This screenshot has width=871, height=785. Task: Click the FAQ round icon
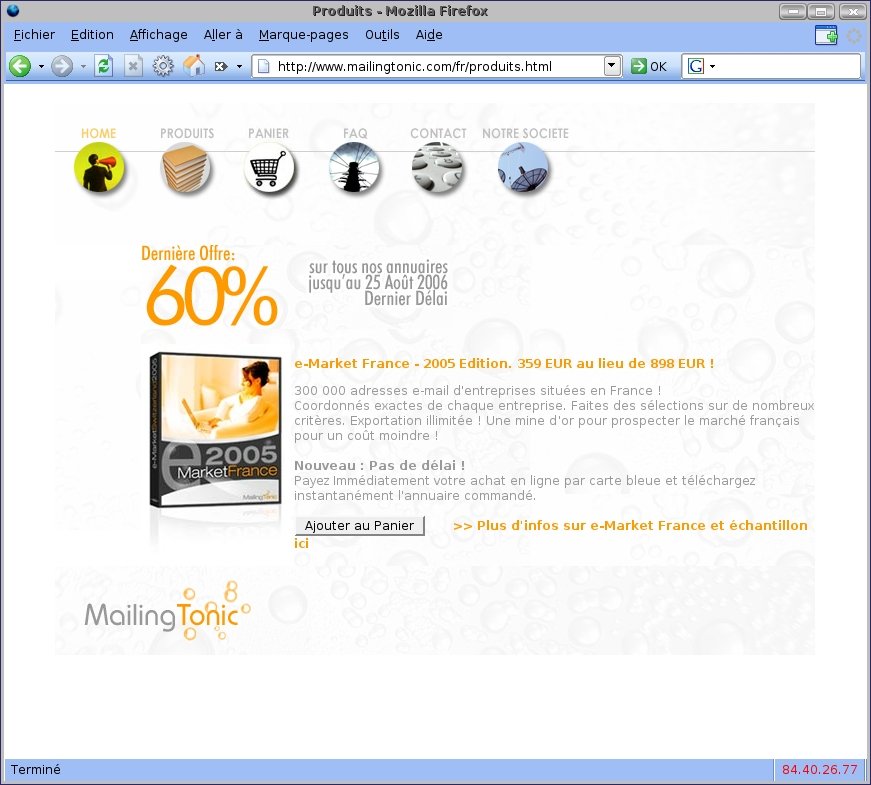pyautogui.click(x=354, y=168)
